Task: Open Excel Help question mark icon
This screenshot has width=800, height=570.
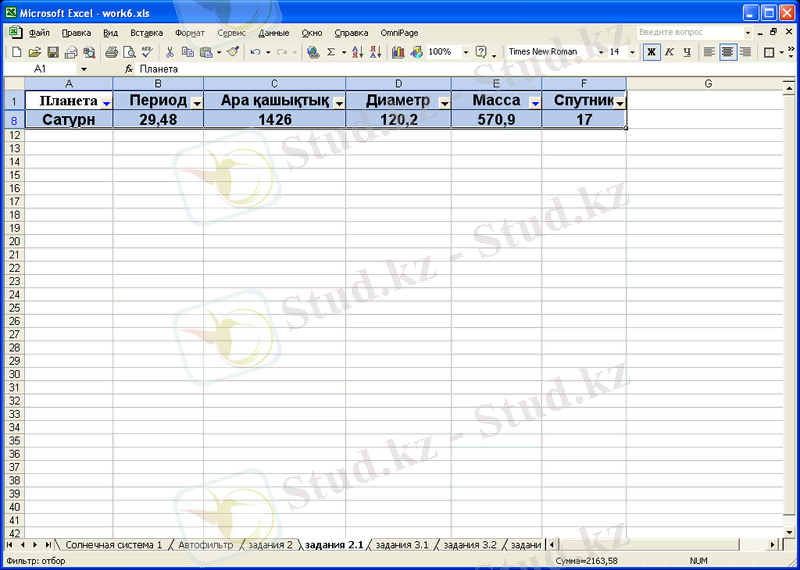Action: [481, 52]
